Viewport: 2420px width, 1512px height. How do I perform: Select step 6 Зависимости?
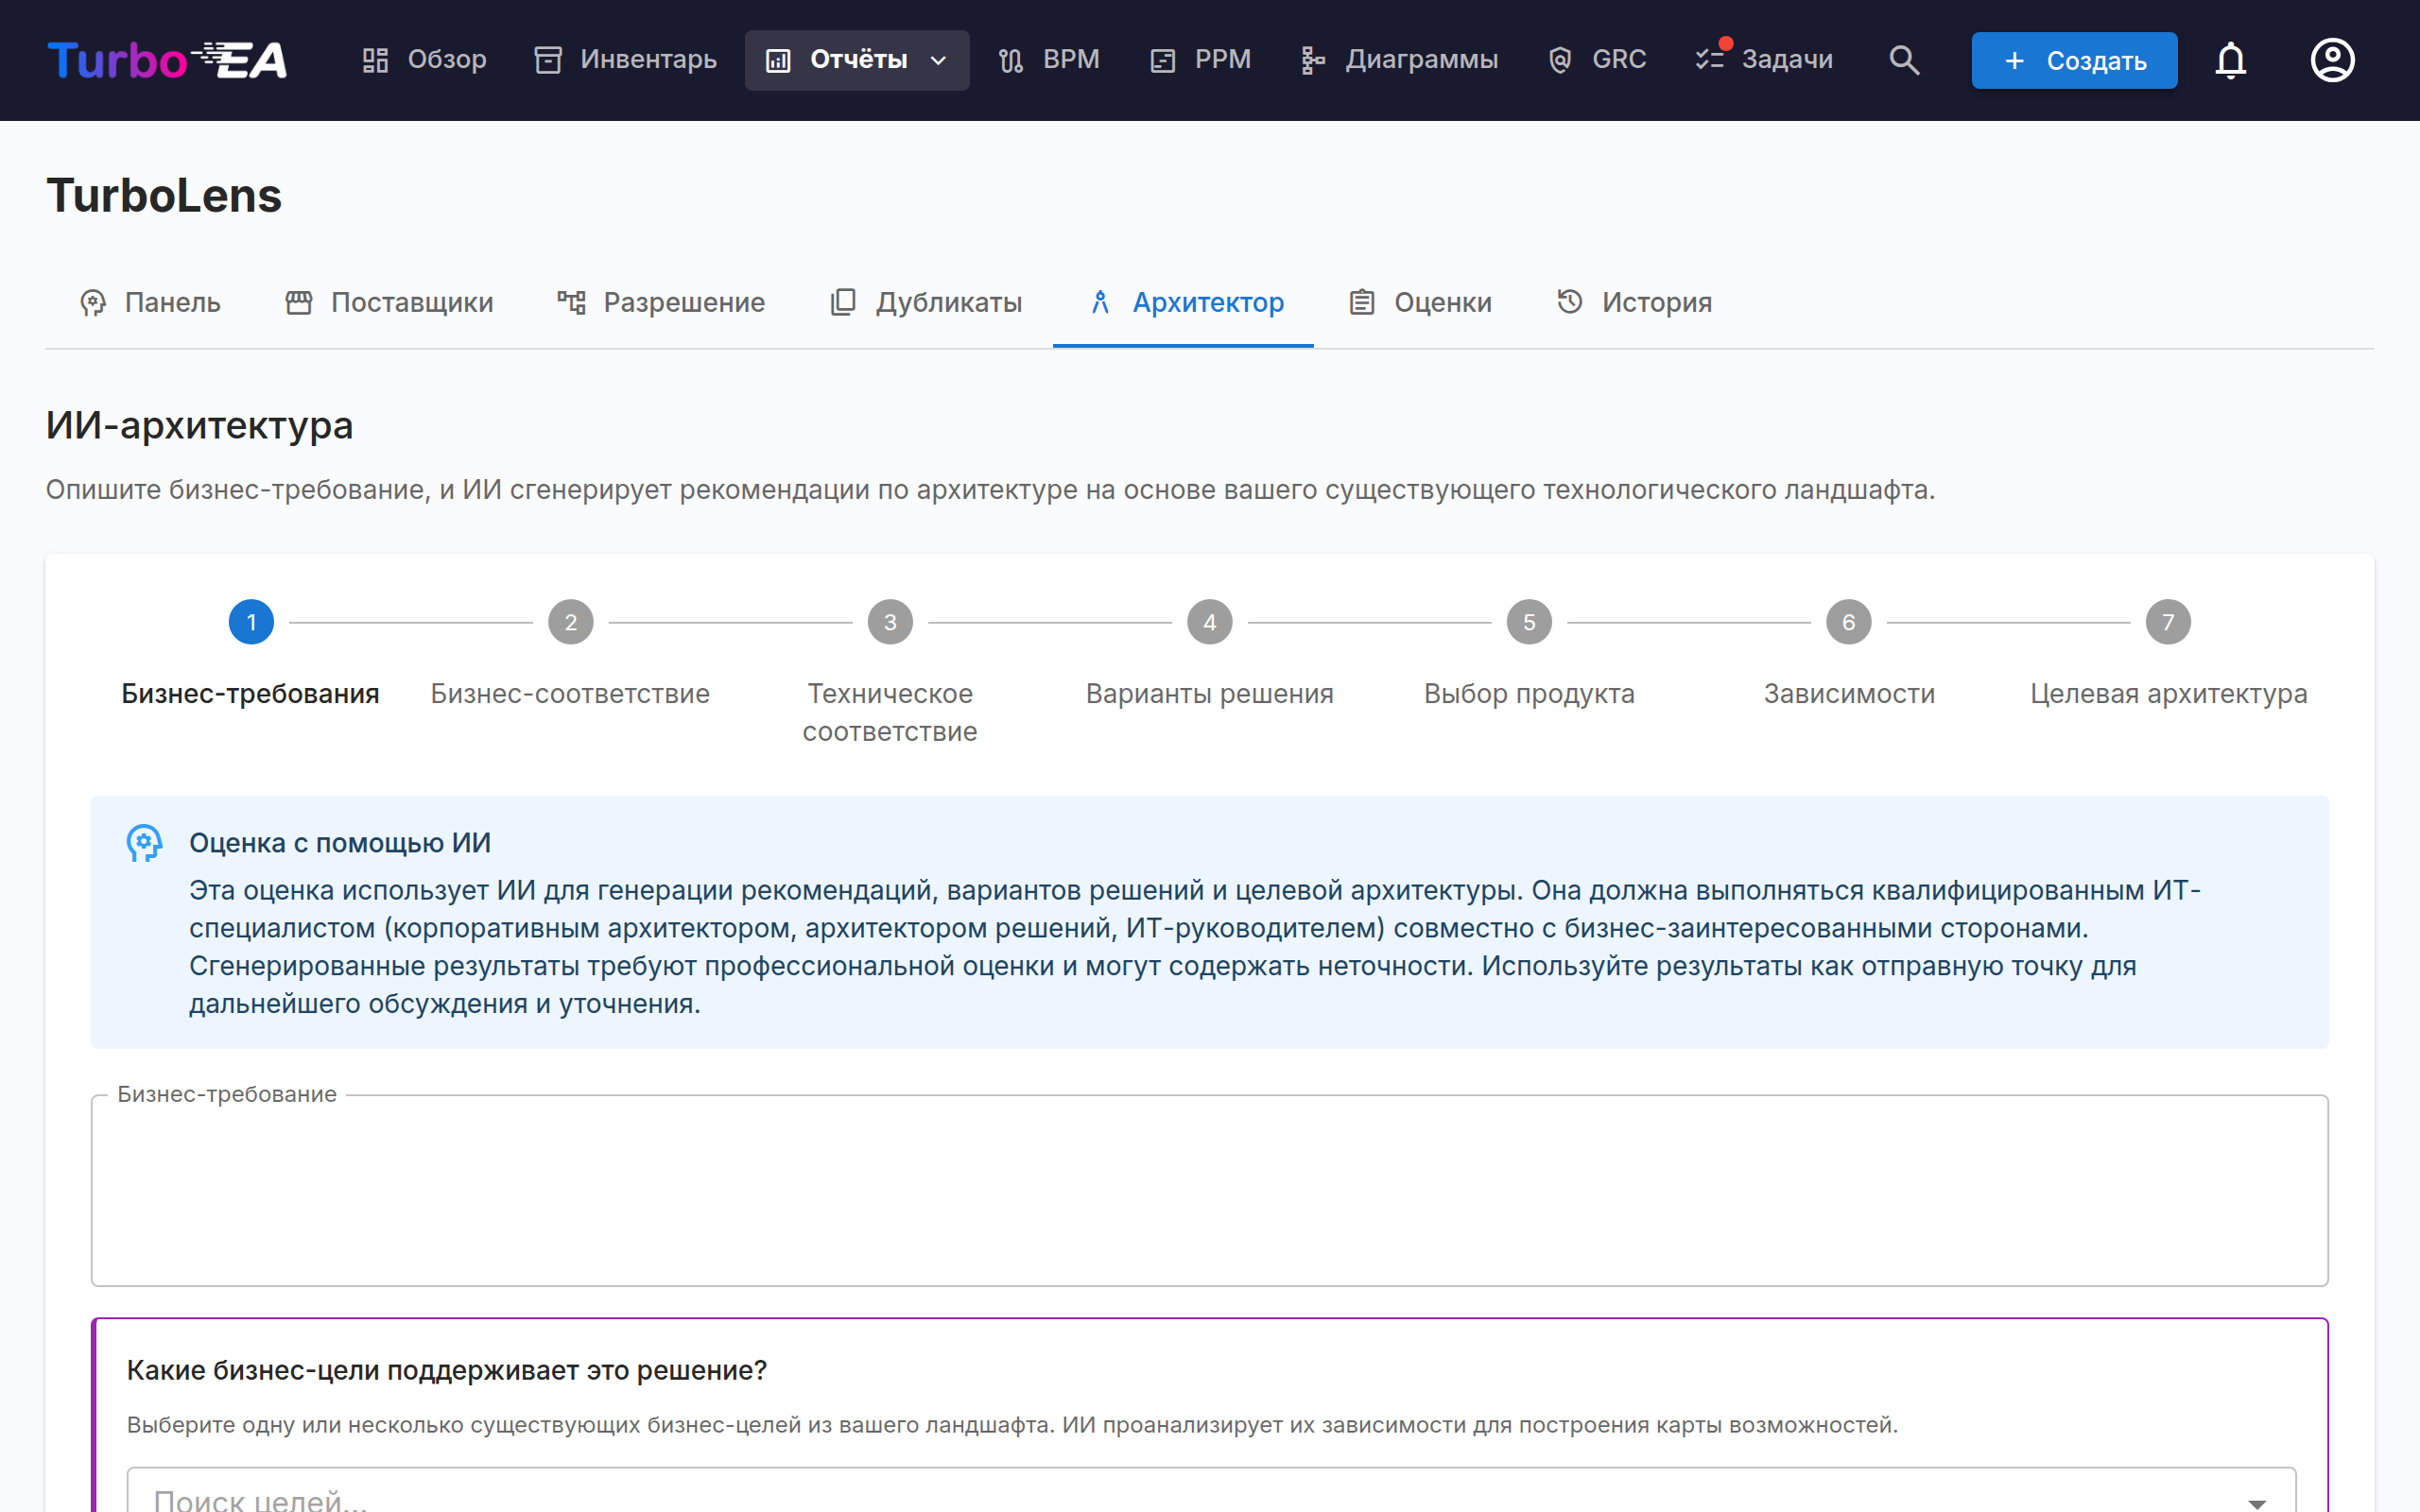(1849, 654)
